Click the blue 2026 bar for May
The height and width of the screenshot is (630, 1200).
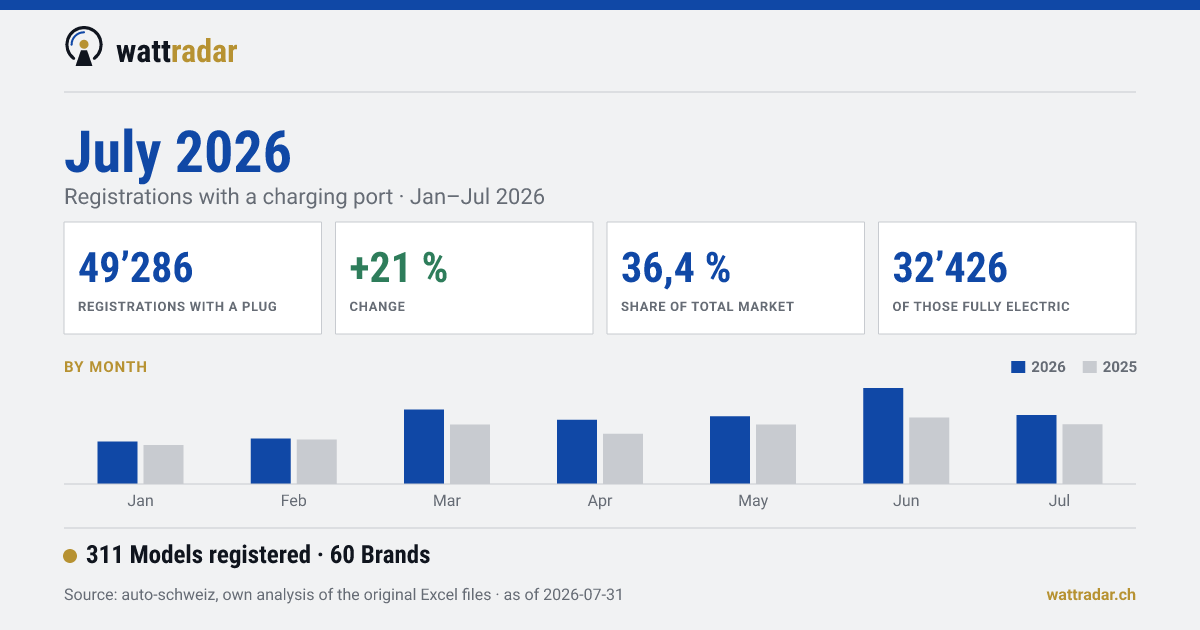tap(730, 450)
